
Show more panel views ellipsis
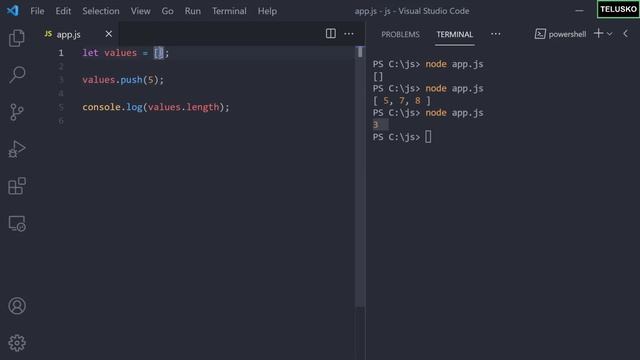point(496,34)
